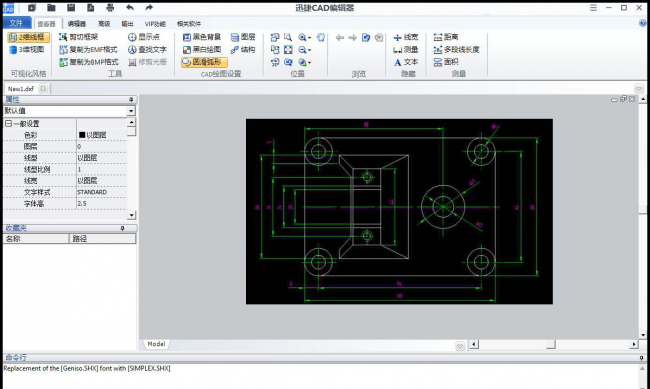Screen dimensions: 650x389
Task: Click the app CAD logo icon
Action: point(8,8)
